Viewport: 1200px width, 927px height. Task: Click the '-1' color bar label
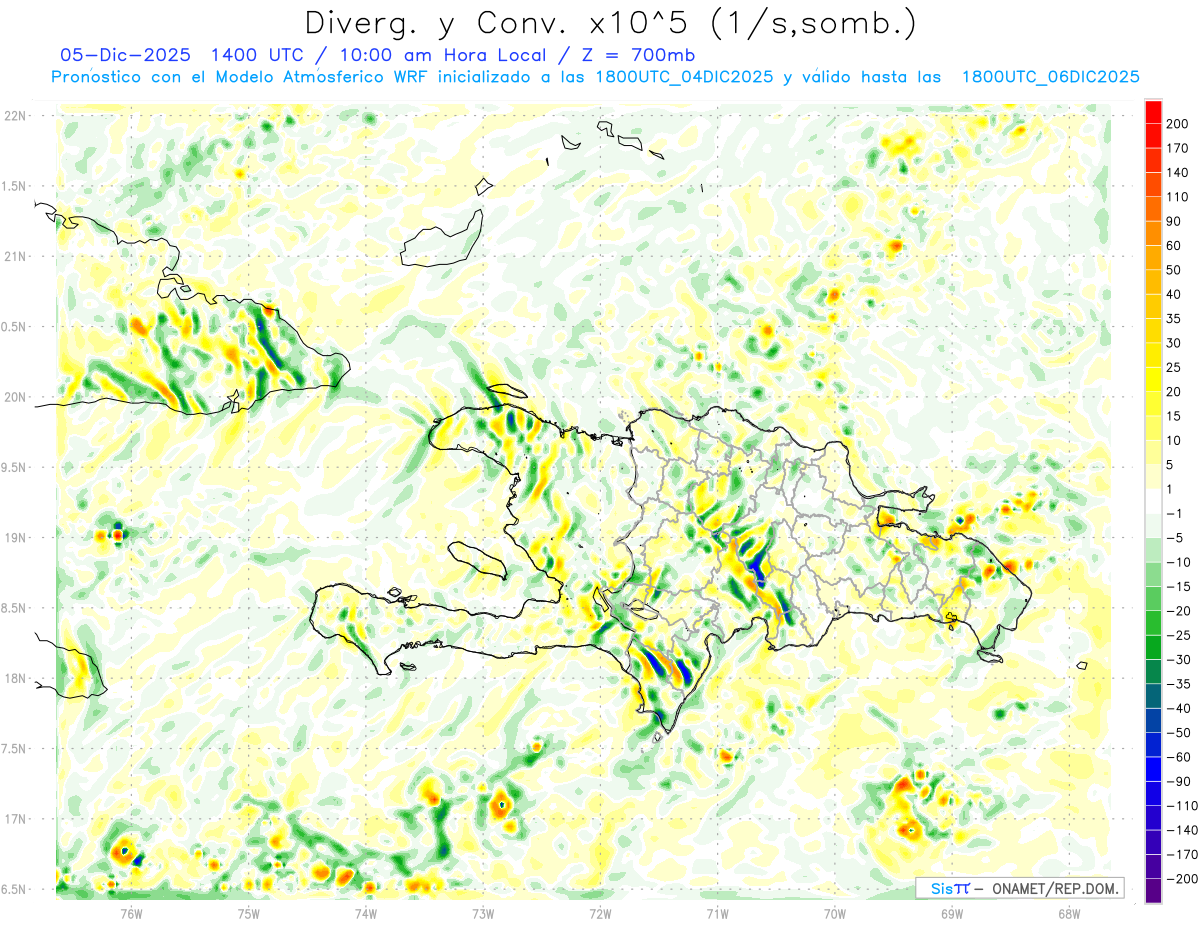[1176, 514]
